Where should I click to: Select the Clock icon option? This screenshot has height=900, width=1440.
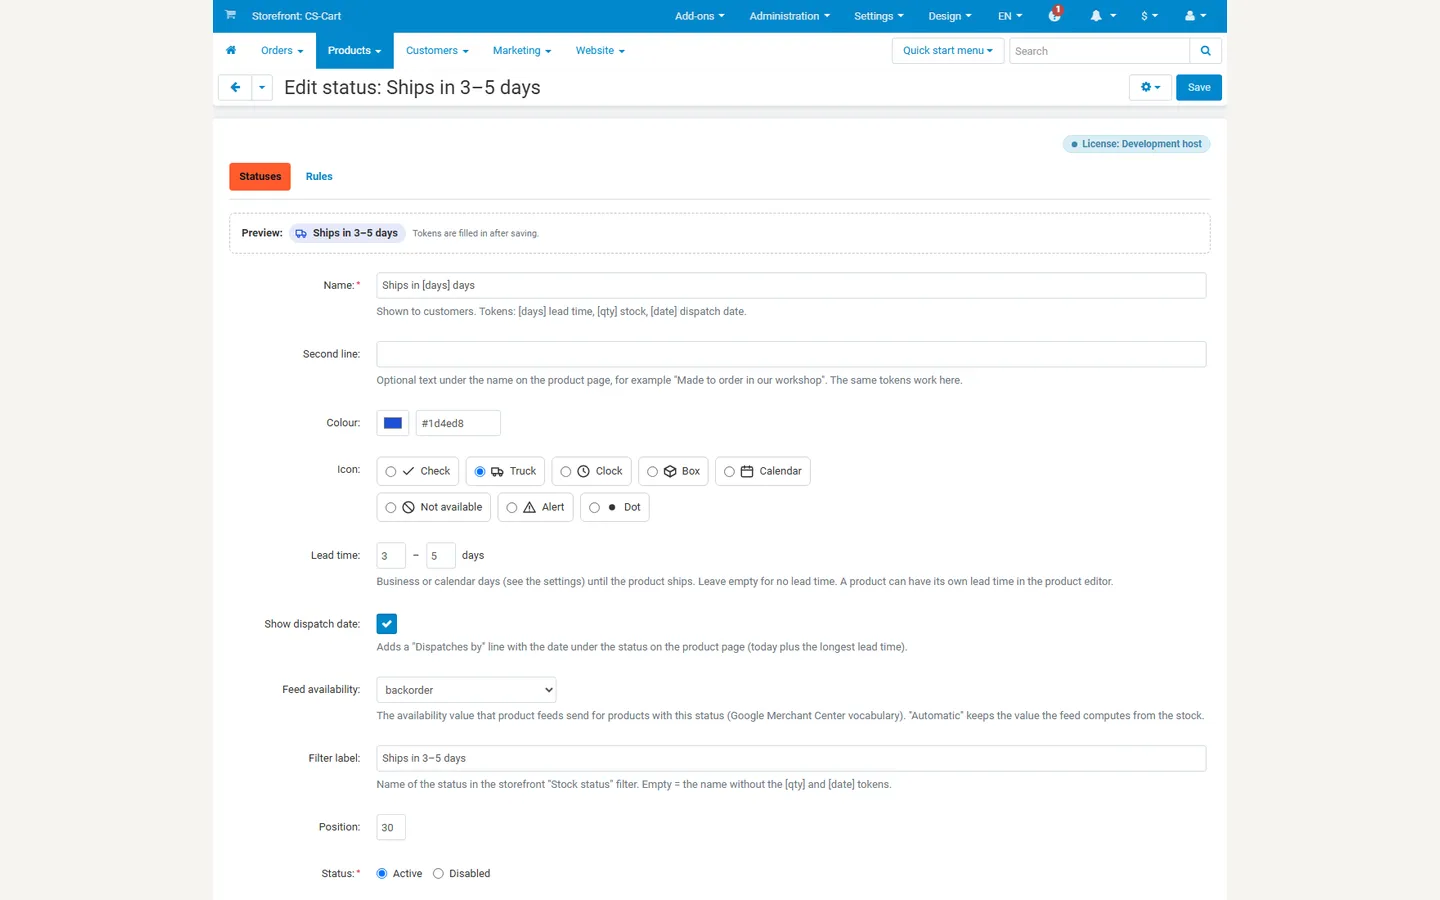591,471
